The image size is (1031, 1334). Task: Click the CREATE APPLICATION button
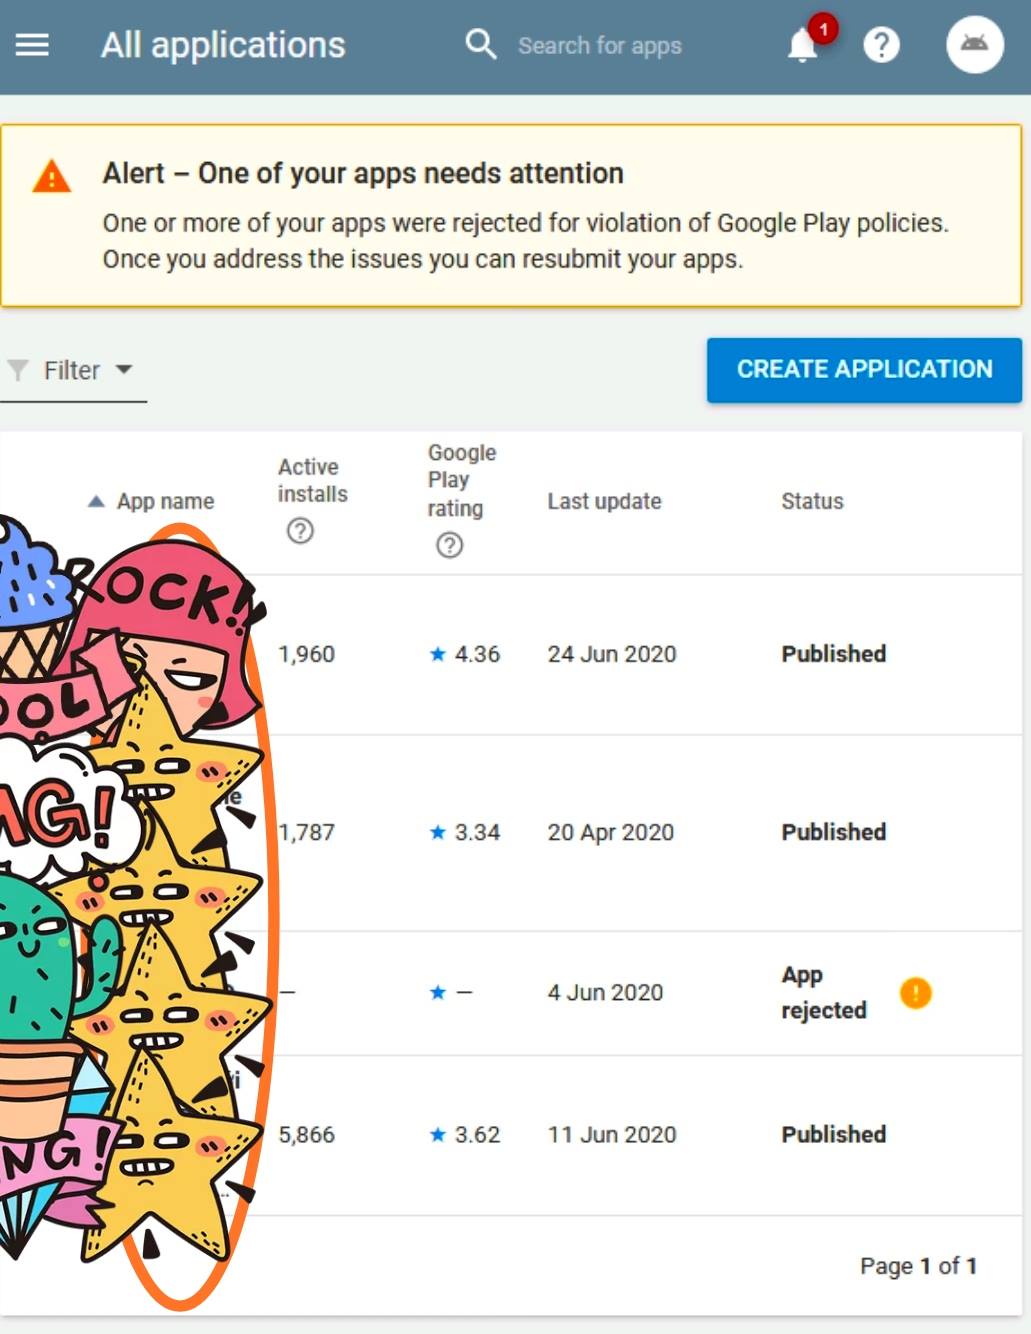864,369
